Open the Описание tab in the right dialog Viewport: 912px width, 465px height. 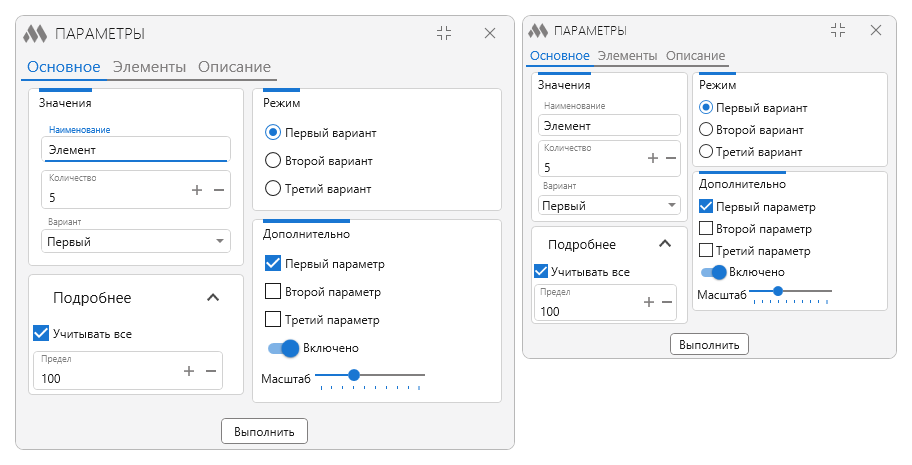coord(696,56)
